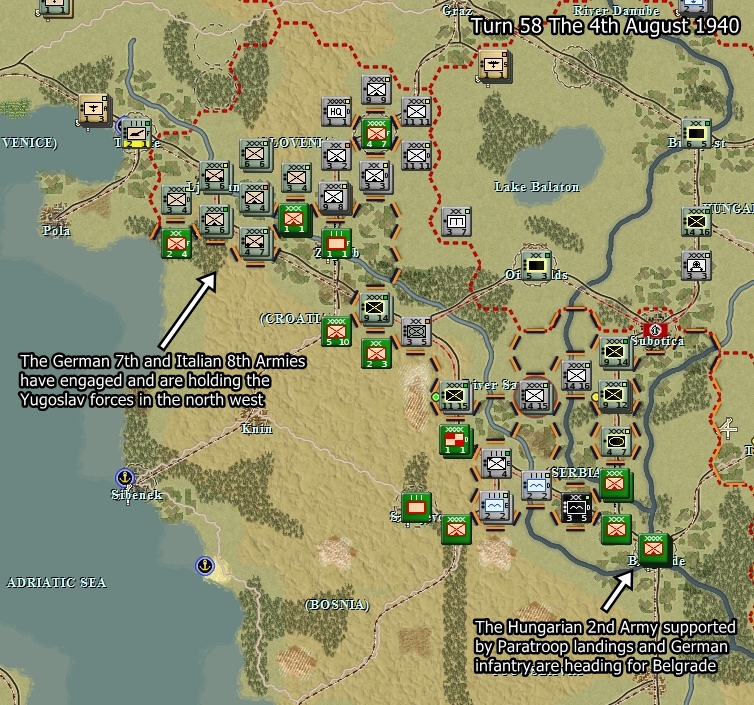The width and height of the screenshot is (754, 705).
Task: Click the green Yugoslav division marked 2 4
Action: [176, 243]
